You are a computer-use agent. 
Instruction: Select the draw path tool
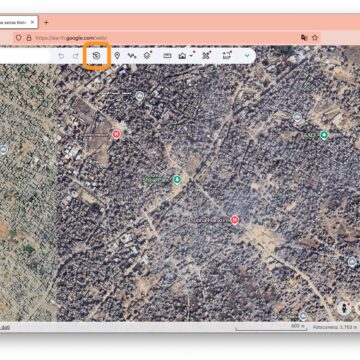tap(132, 56)
